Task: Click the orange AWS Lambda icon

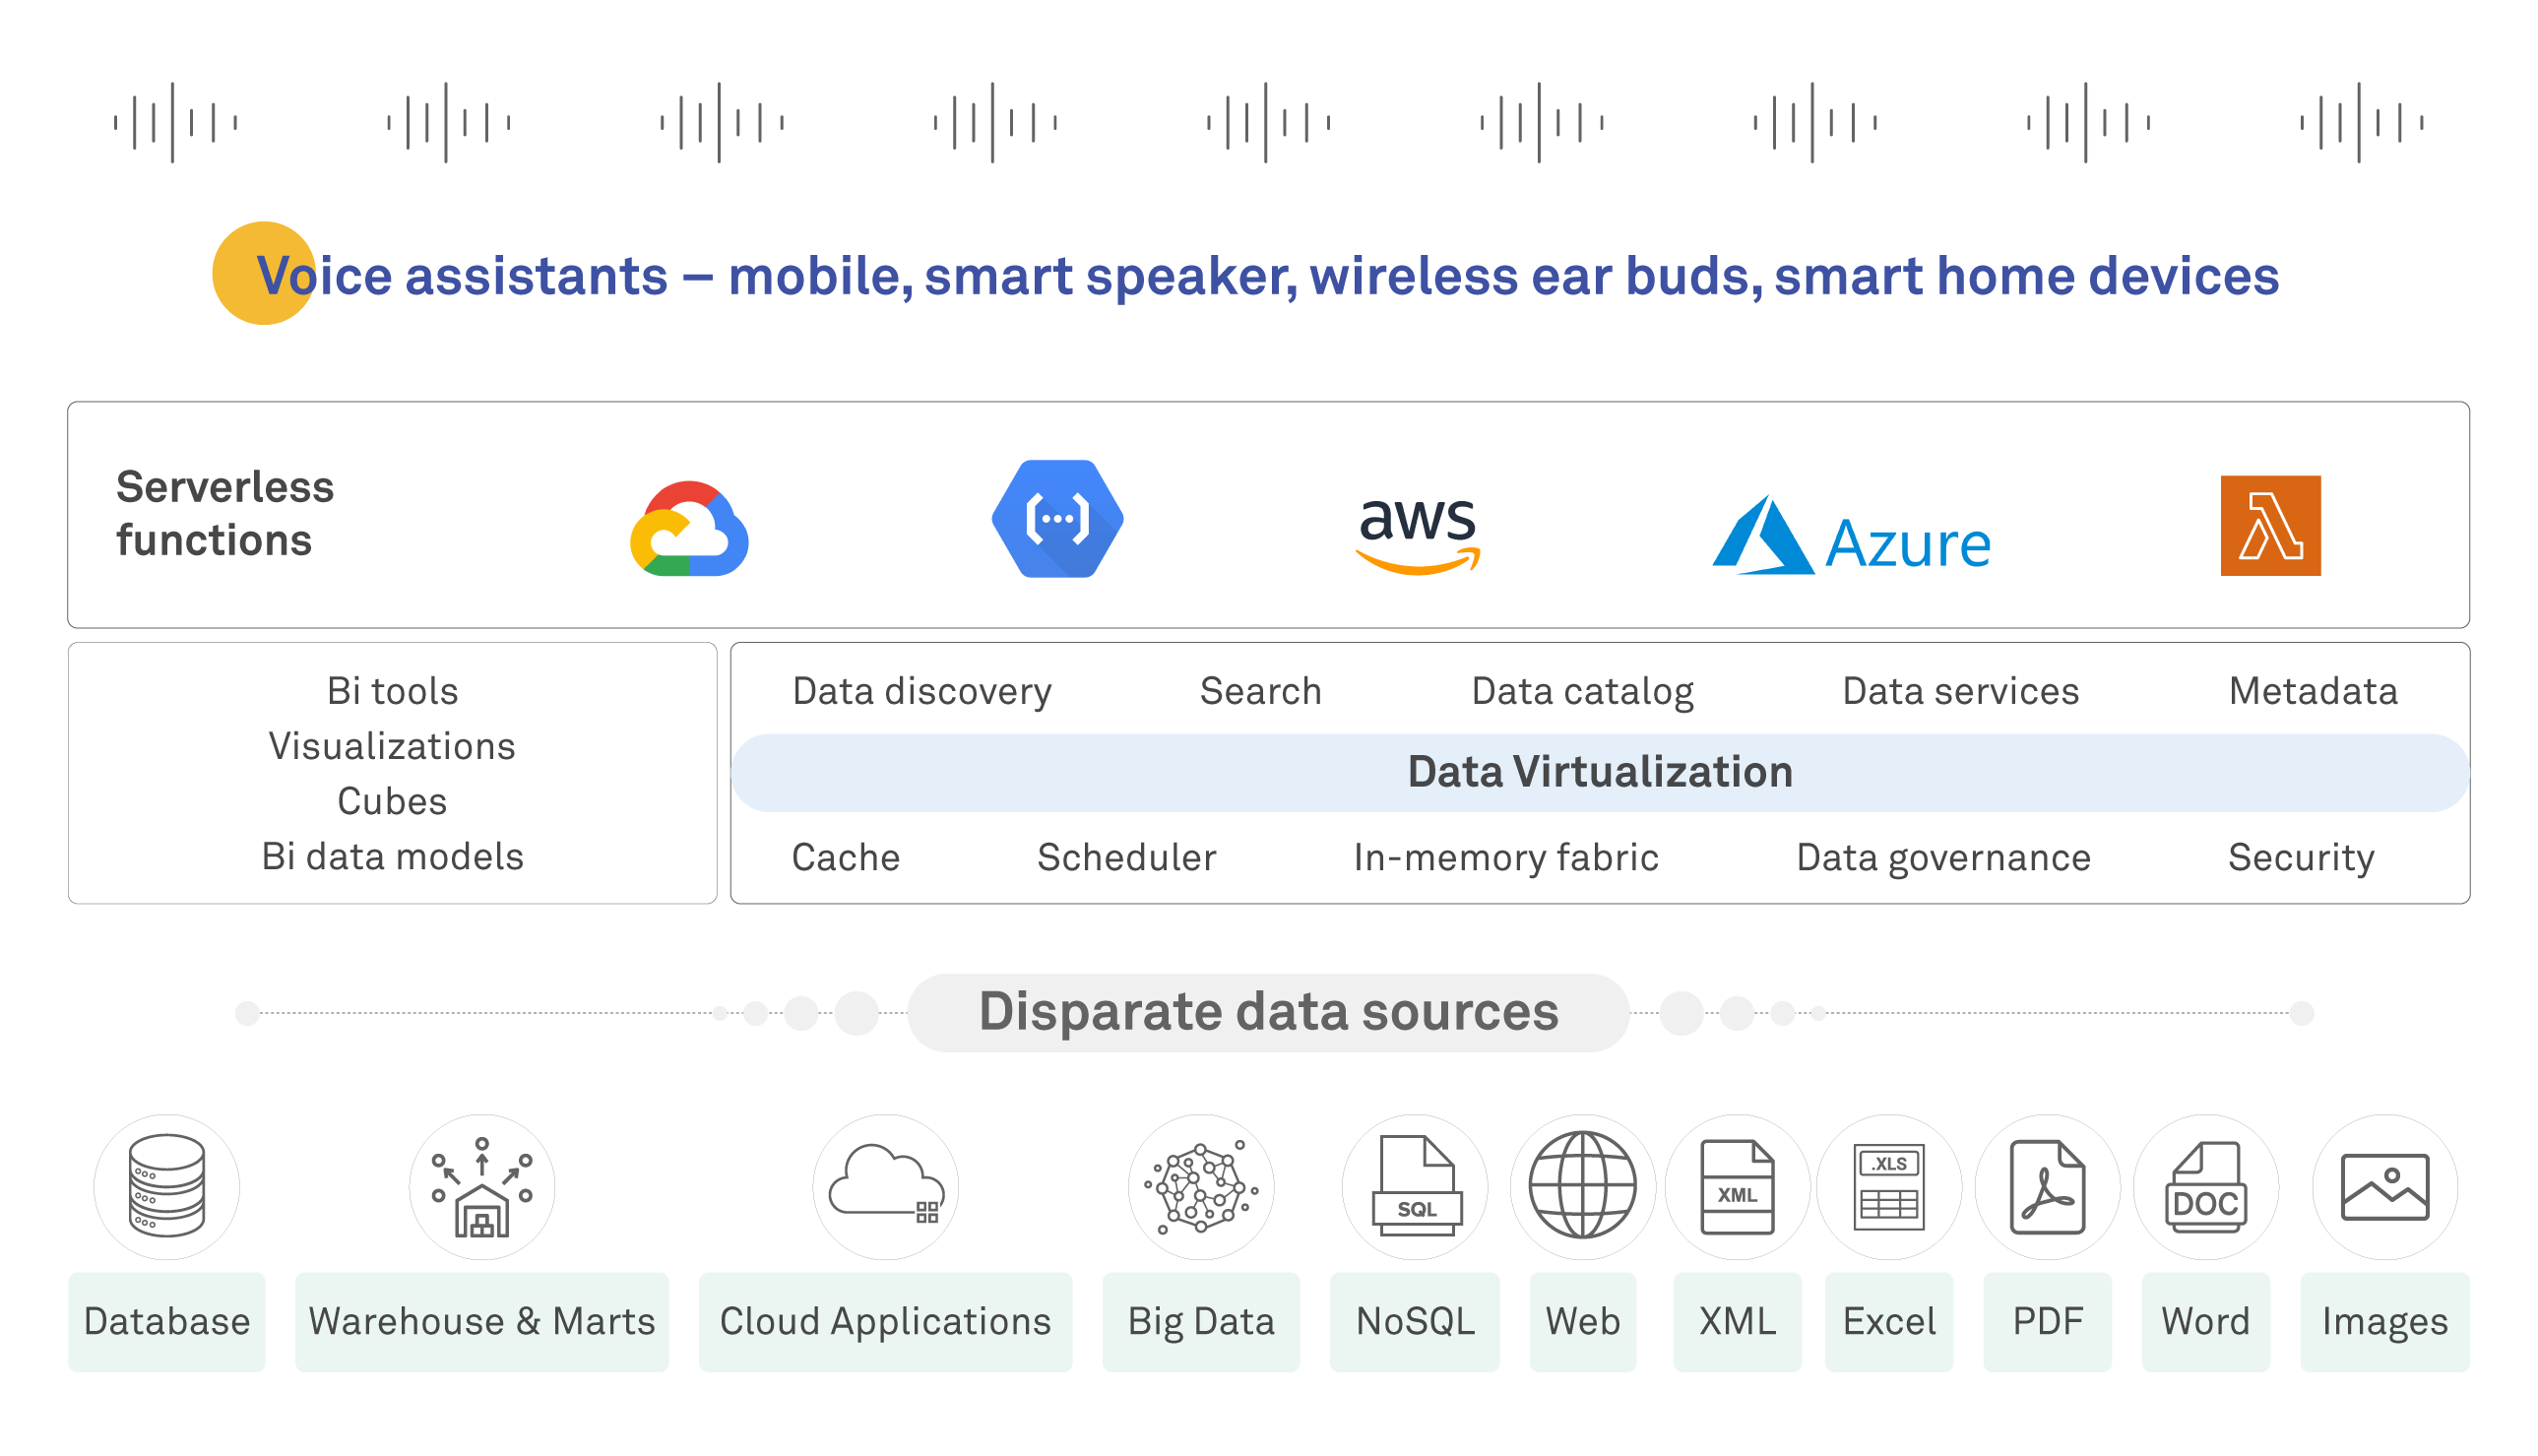Action: (2270, 526)
